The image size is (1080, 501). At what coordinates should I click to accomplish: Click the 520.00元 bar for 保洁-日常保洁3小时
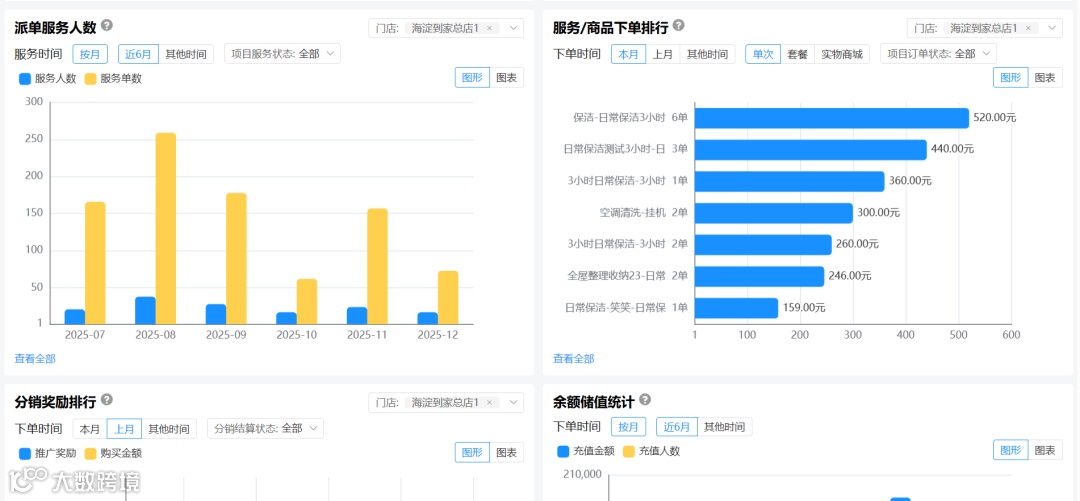832,118
